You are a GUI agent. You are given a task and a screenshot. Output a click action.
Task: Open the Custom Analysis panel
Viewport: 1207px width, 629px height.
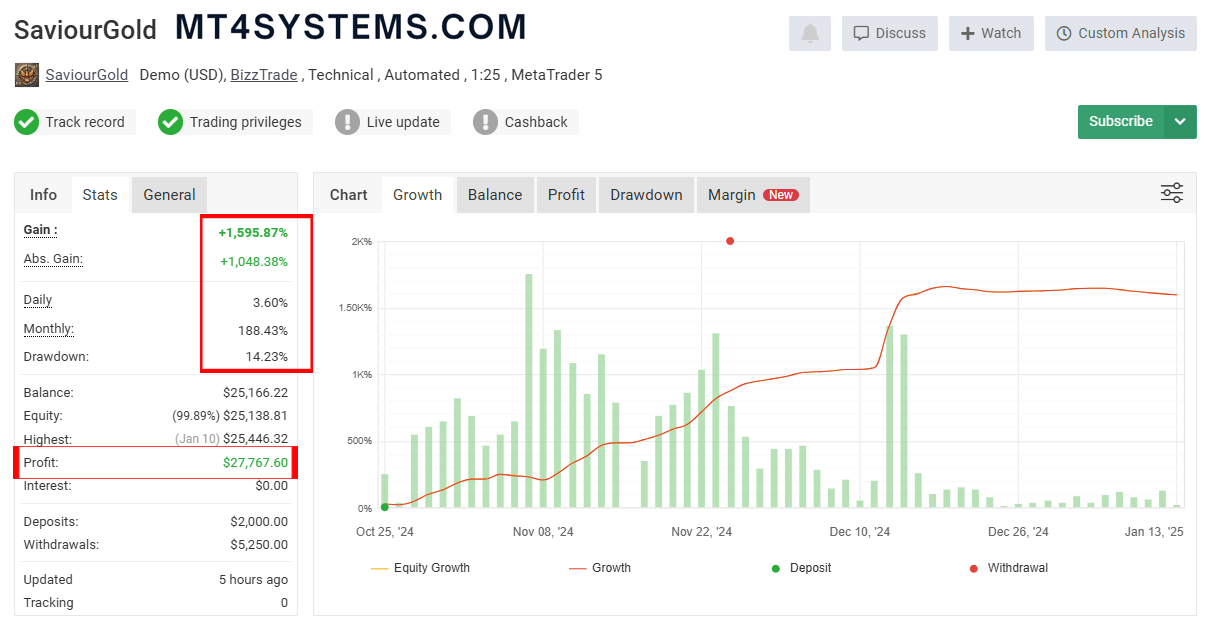point(1120,33)
